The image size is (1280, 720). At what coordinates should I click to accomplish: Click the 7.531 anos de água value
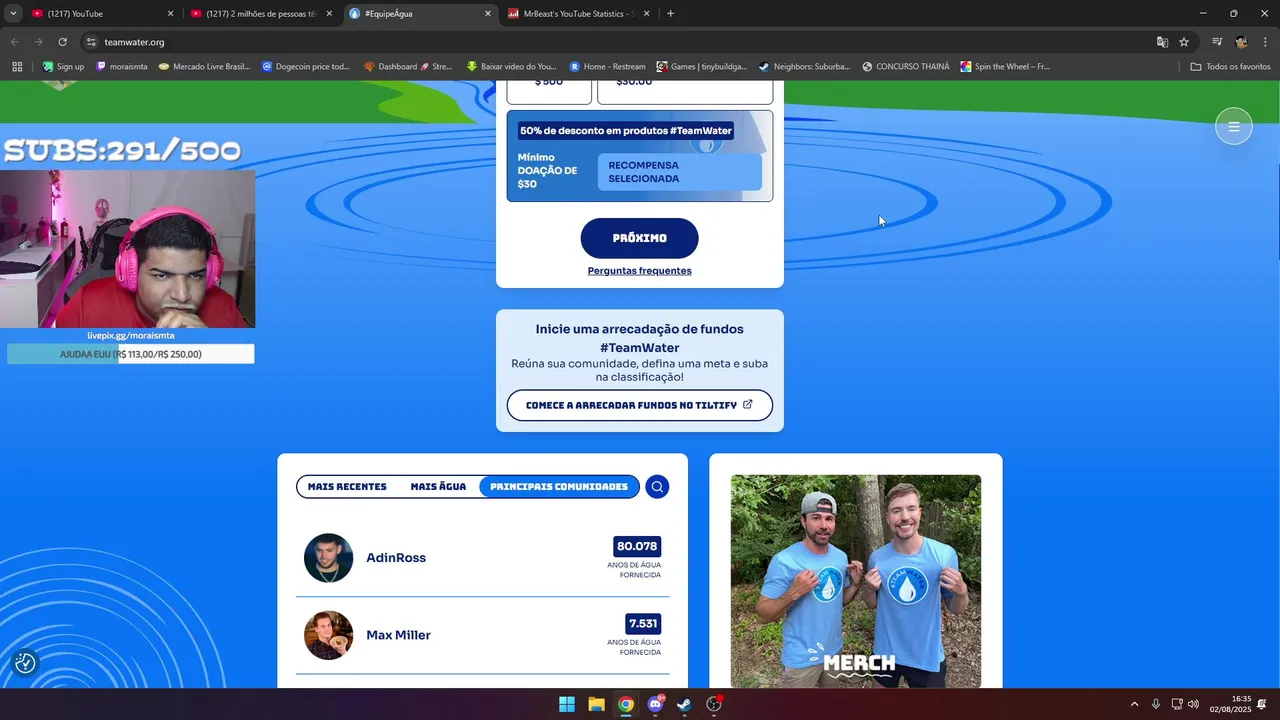pos(643,624)
